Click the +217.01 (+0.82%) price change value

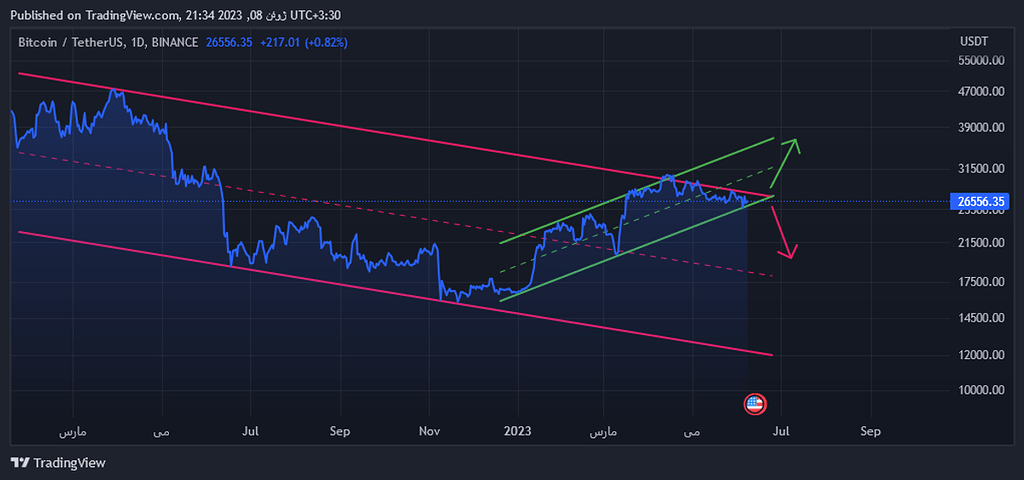click(303, 42)
